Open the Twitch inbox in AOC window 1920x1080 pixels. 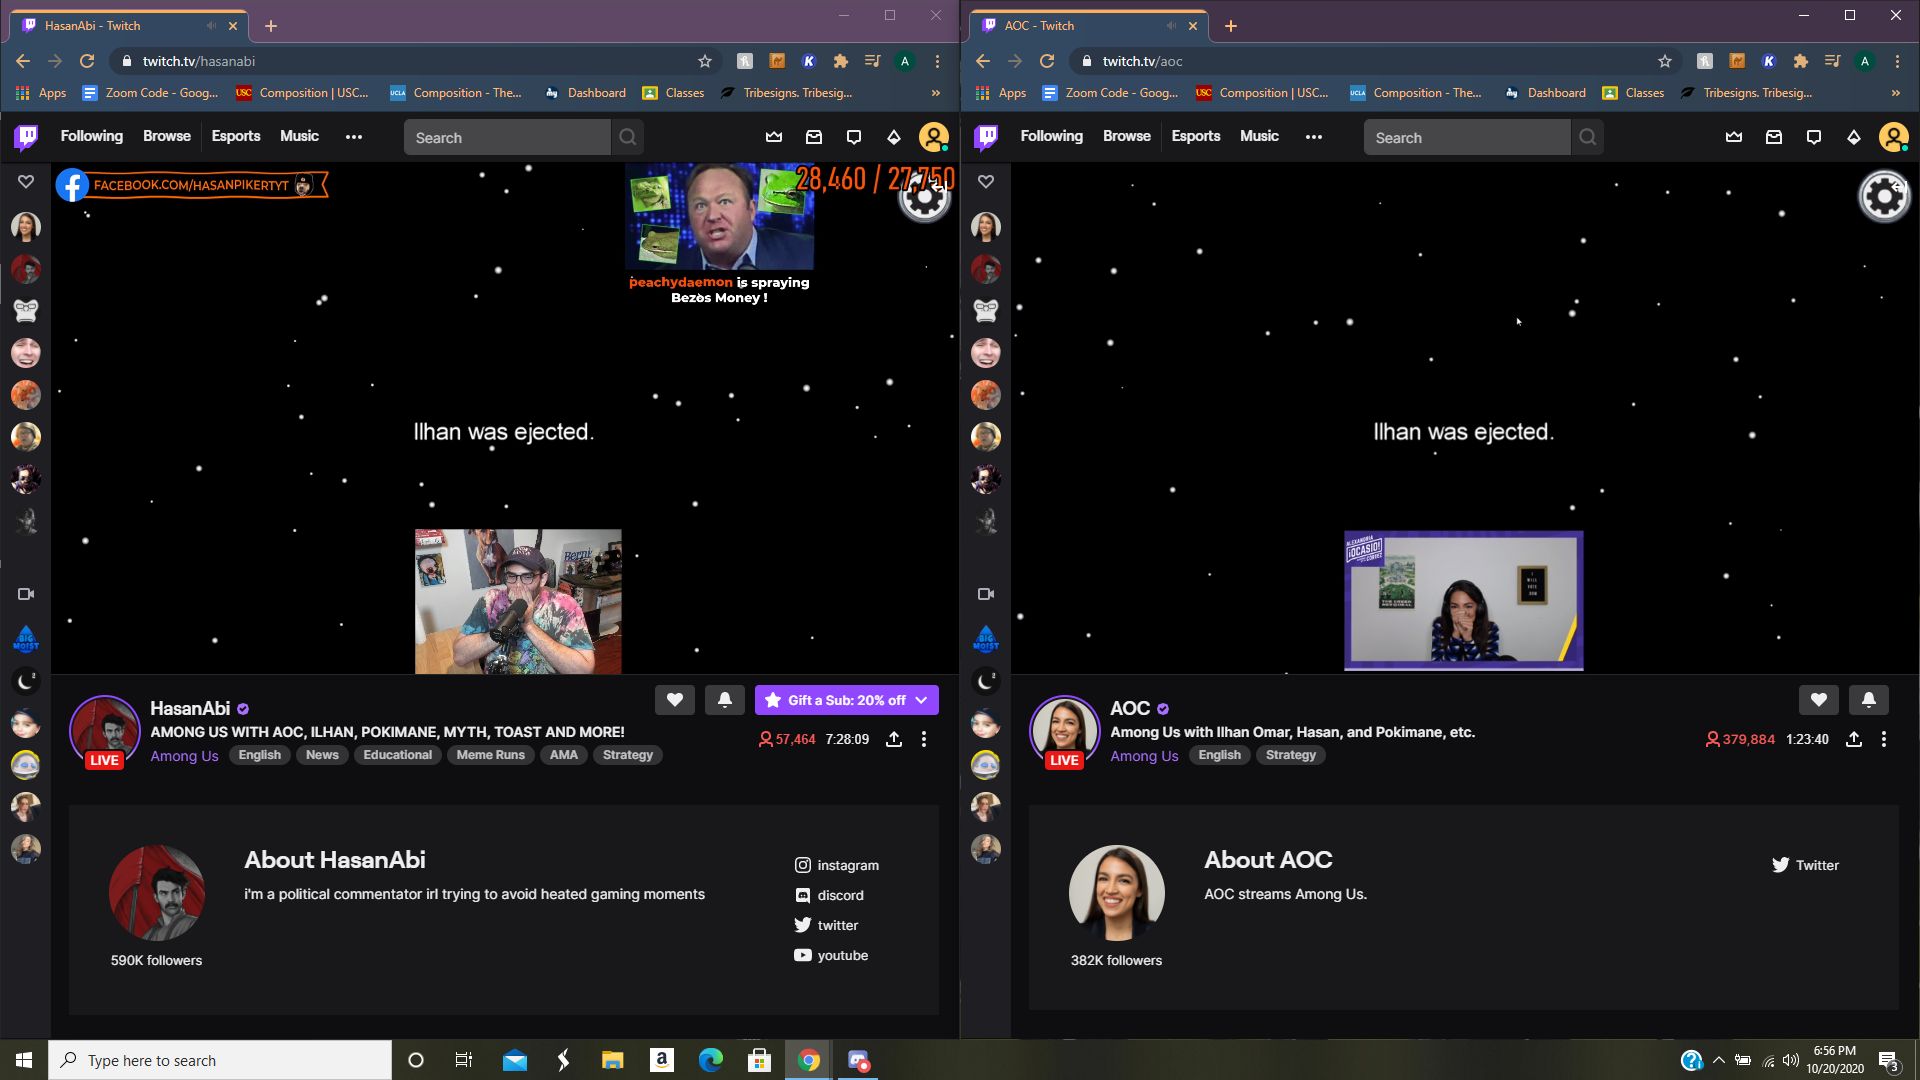[1774, 137]
